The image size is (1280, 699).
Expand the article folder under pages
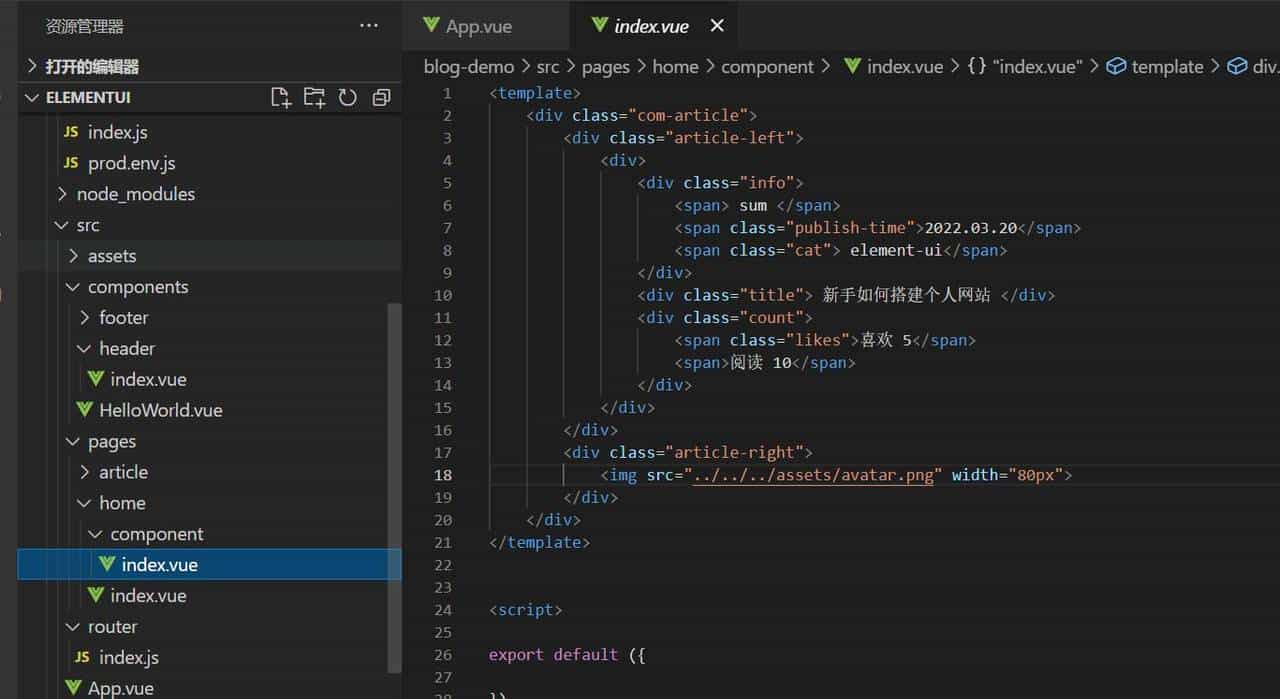tap(85, 472)
